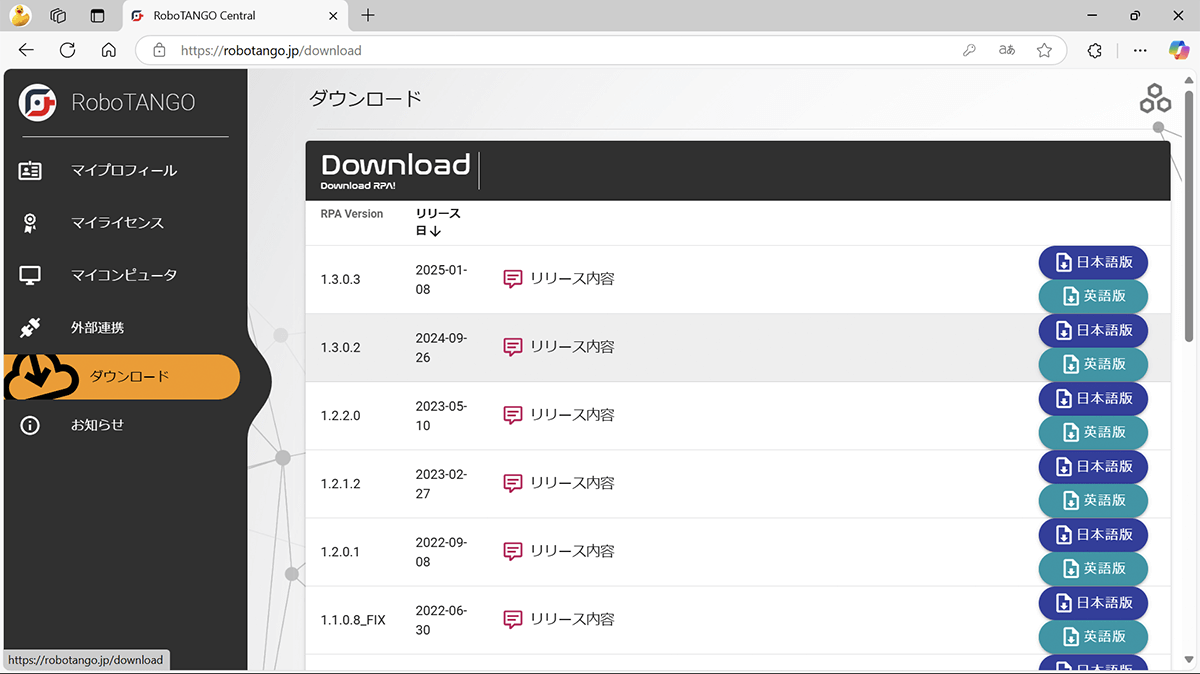Click the My Profile ID card icon
The width and height of the screenshot is (1200, 674).
coord(30,170)
